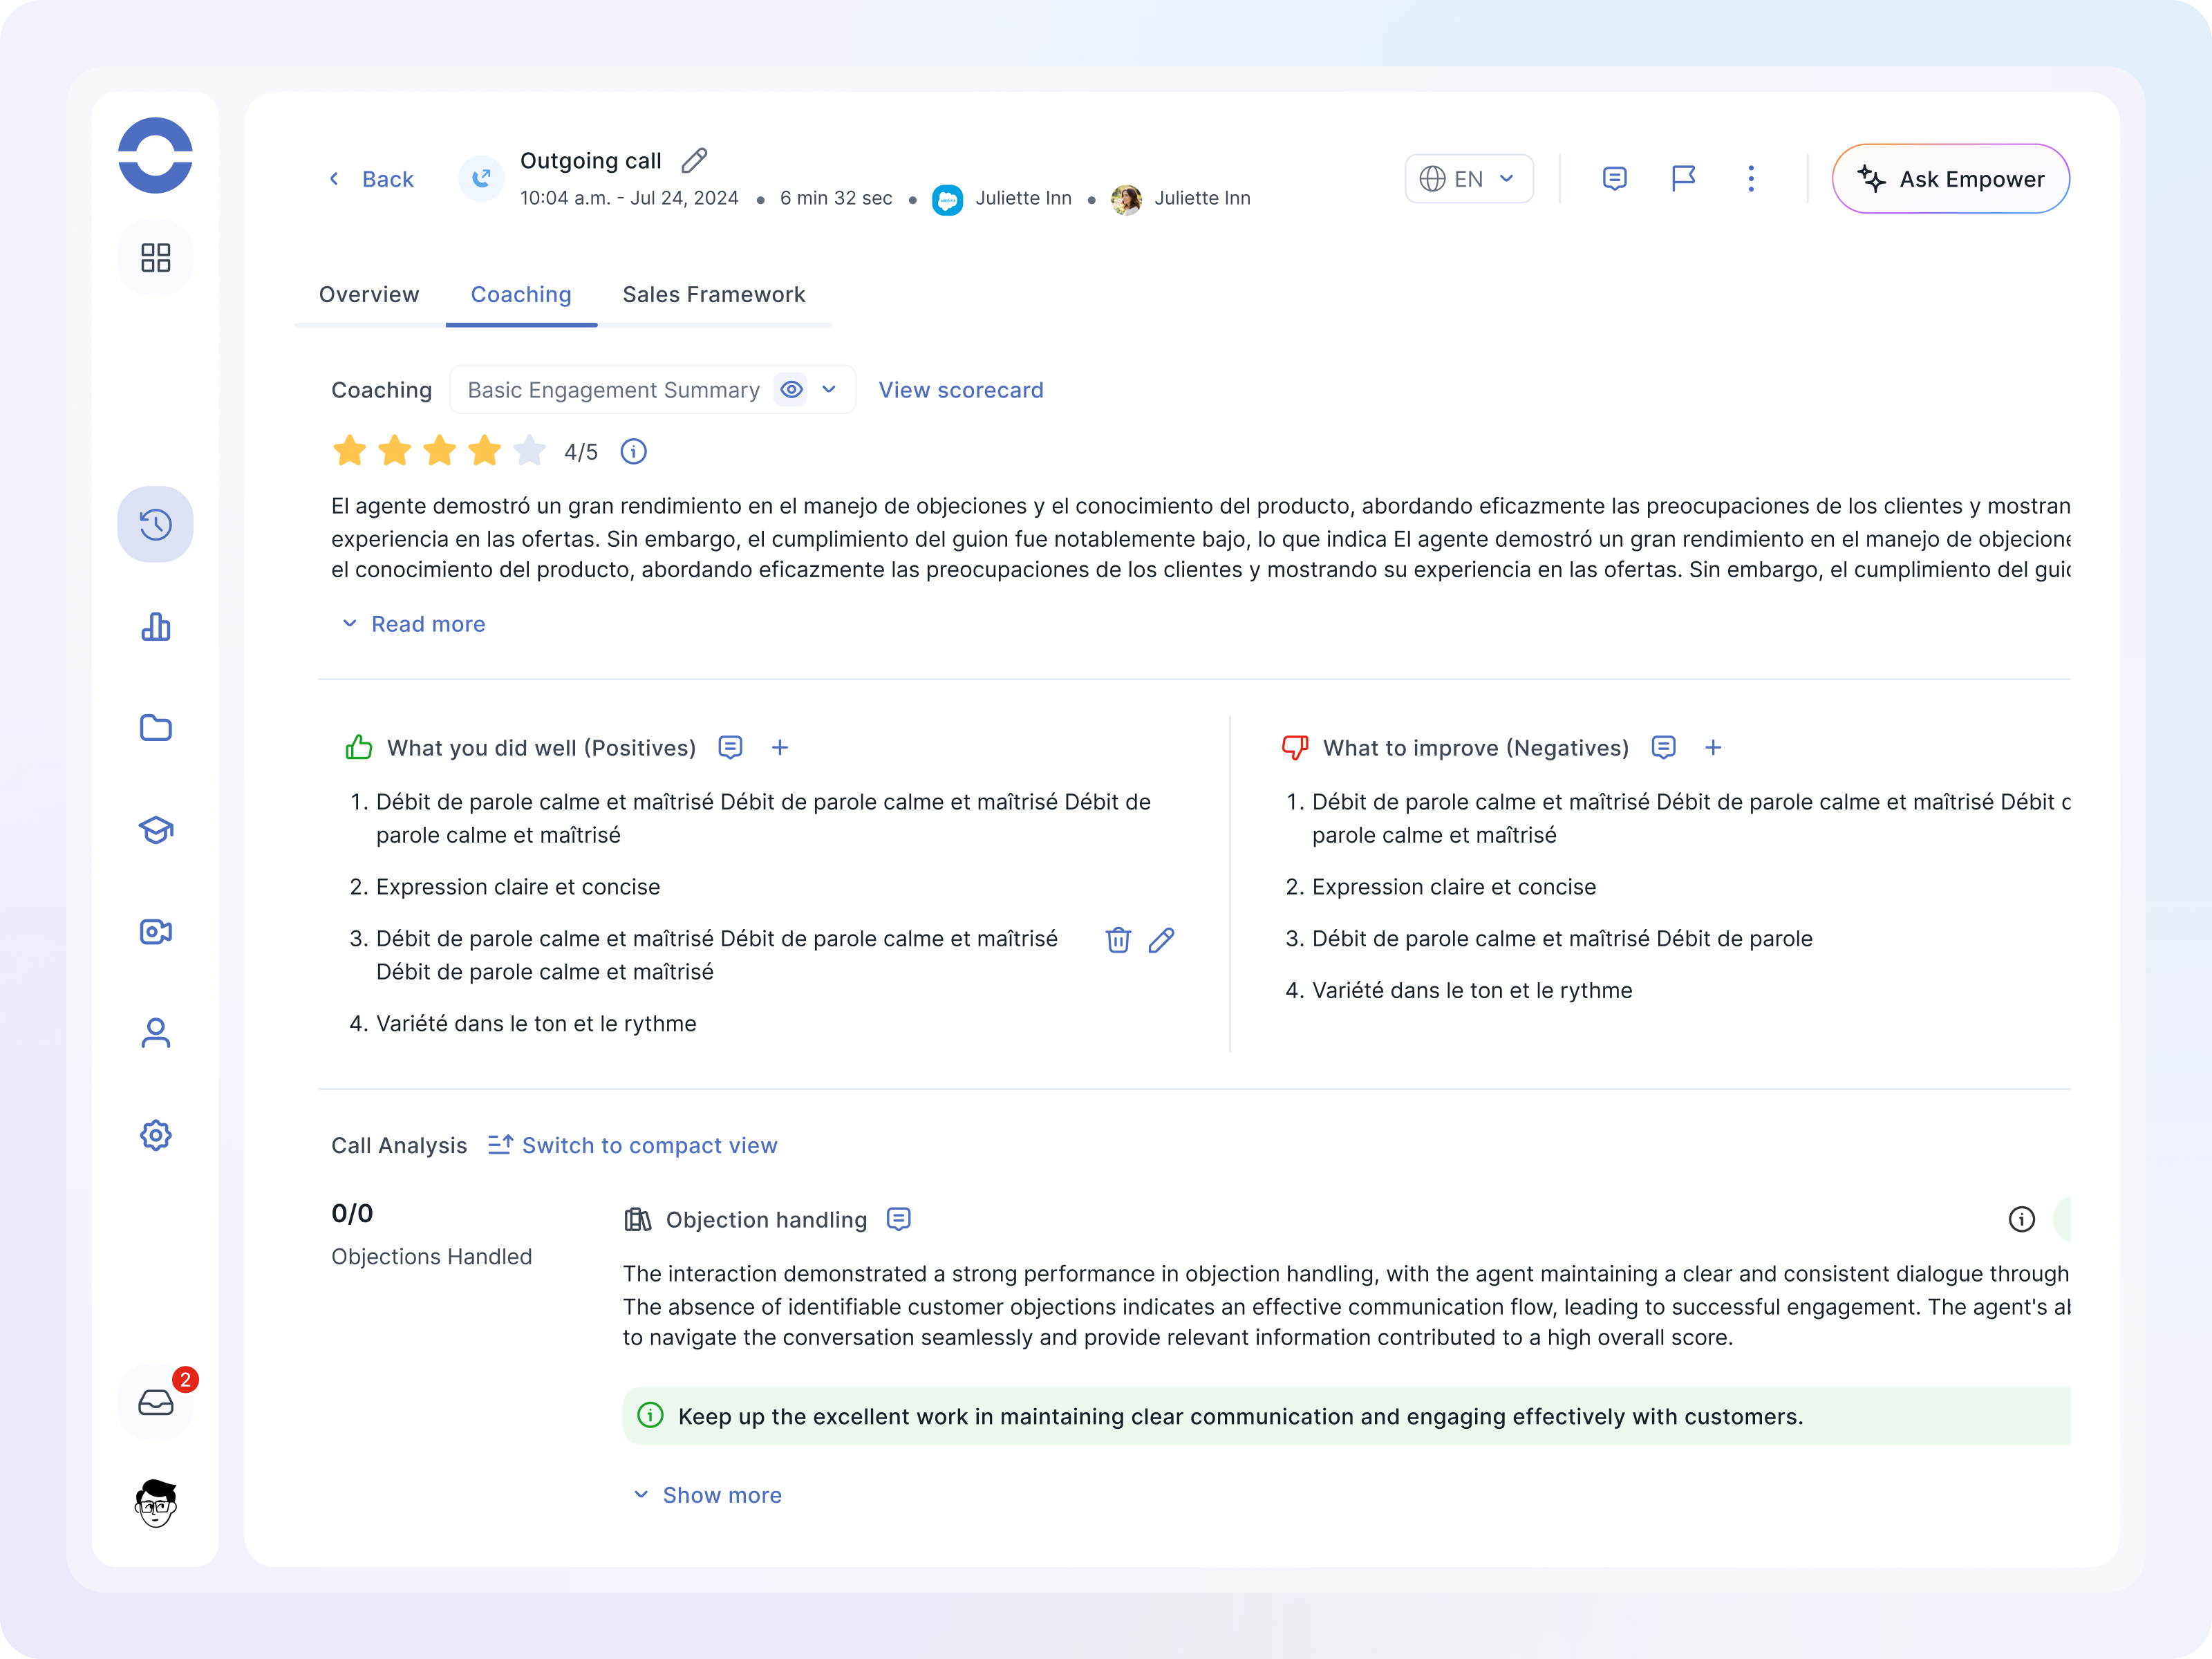Switch to the Overview tab
The height and width of the screenshot is (1659, 2212).
369,294
